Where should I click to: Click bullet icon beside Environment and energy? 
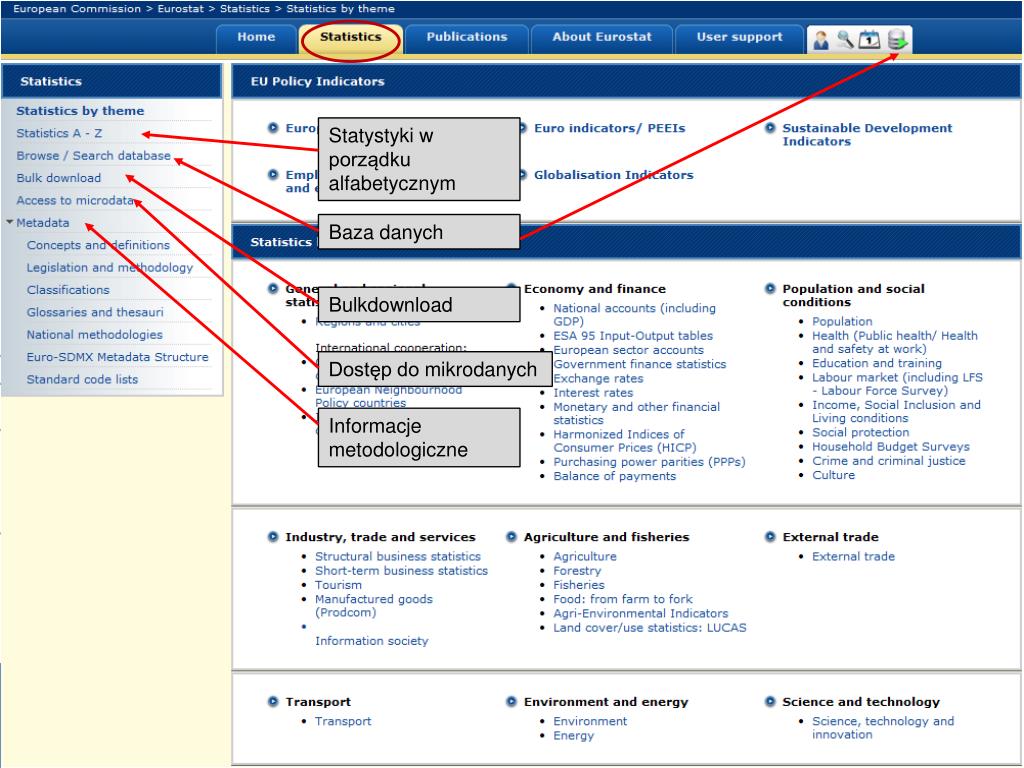coord(511,701)
